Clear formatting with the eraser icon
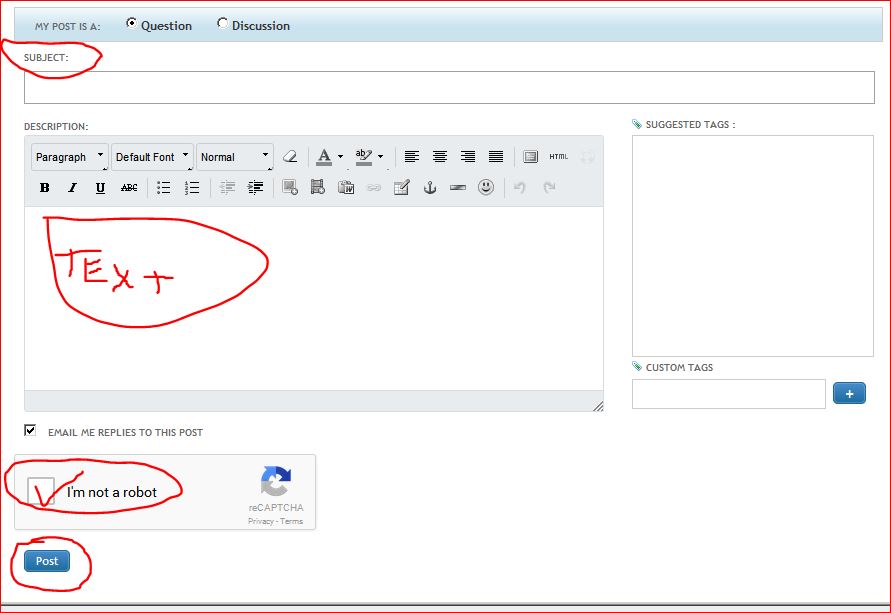 [x=290, y=157]
